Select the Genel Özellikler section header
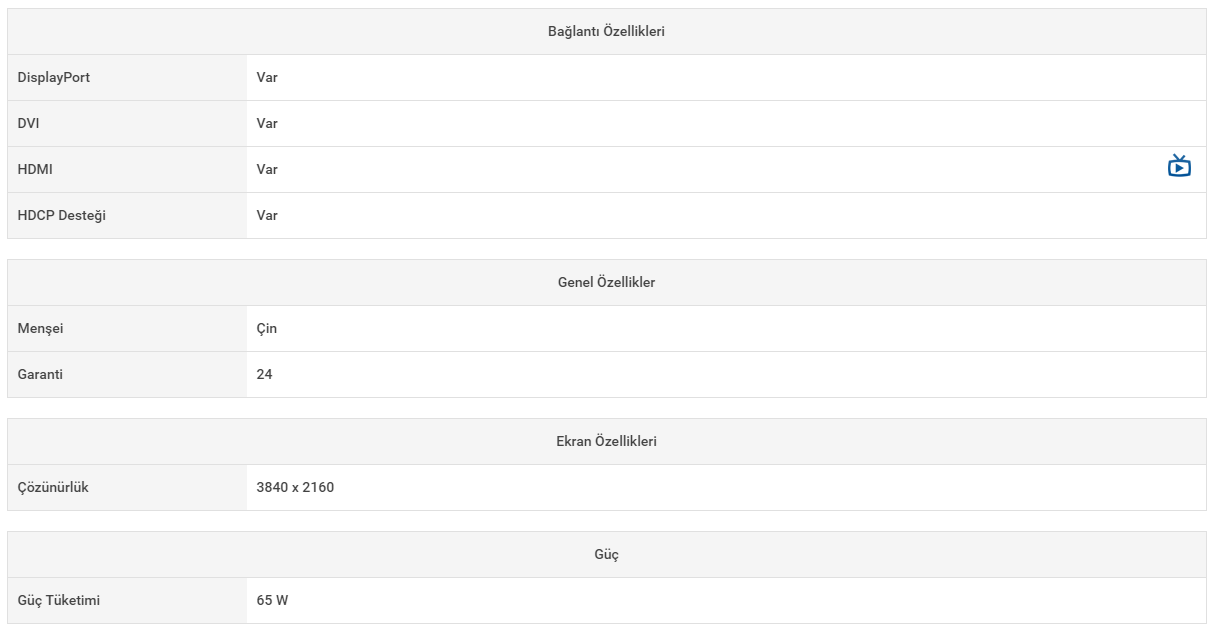The height and width of the screenshot is (633, 1216). 607,283
